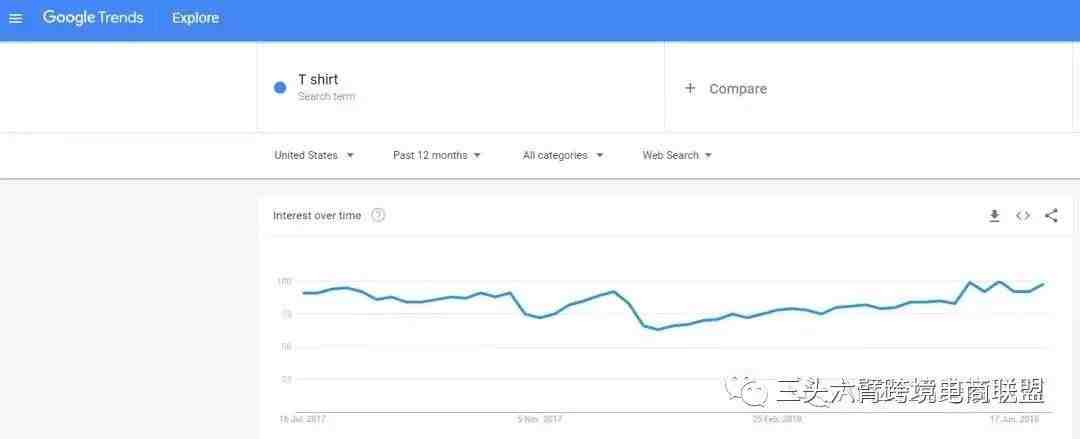Click the plus icon beside Compare

pyautogui.click(x=690, y=88)
